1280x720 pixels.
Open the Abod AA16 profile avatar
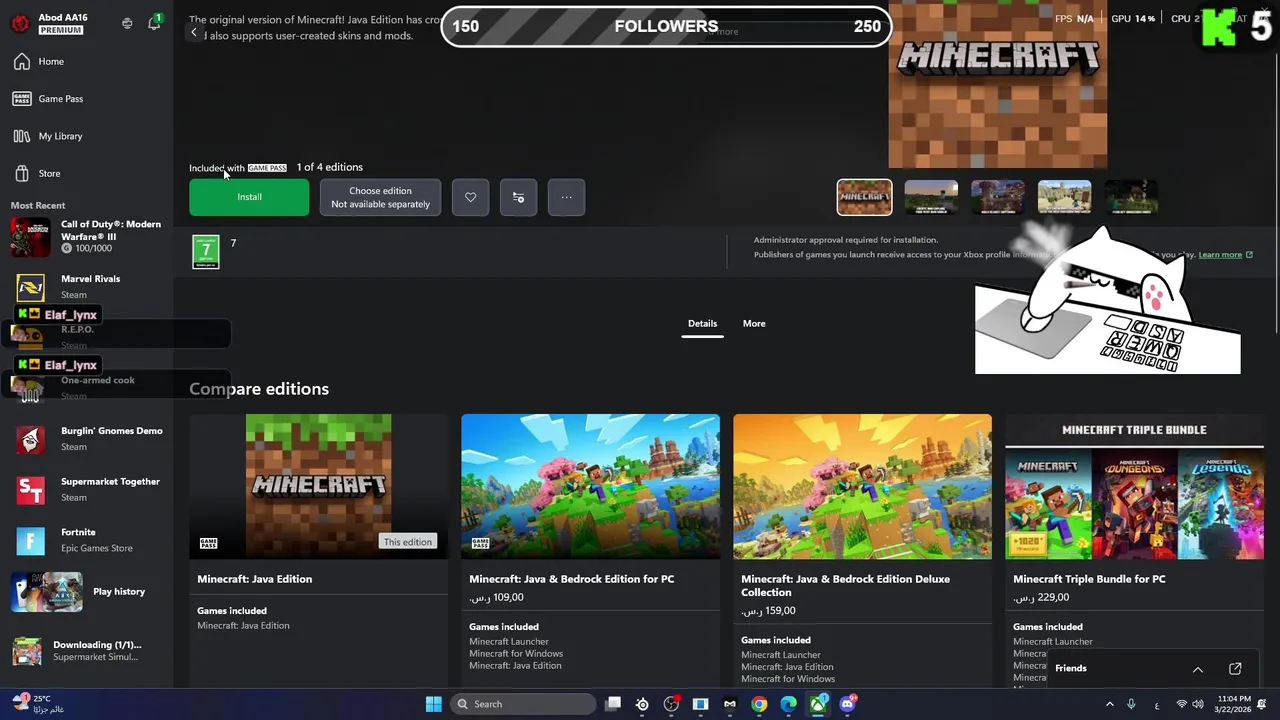(20, 23)
